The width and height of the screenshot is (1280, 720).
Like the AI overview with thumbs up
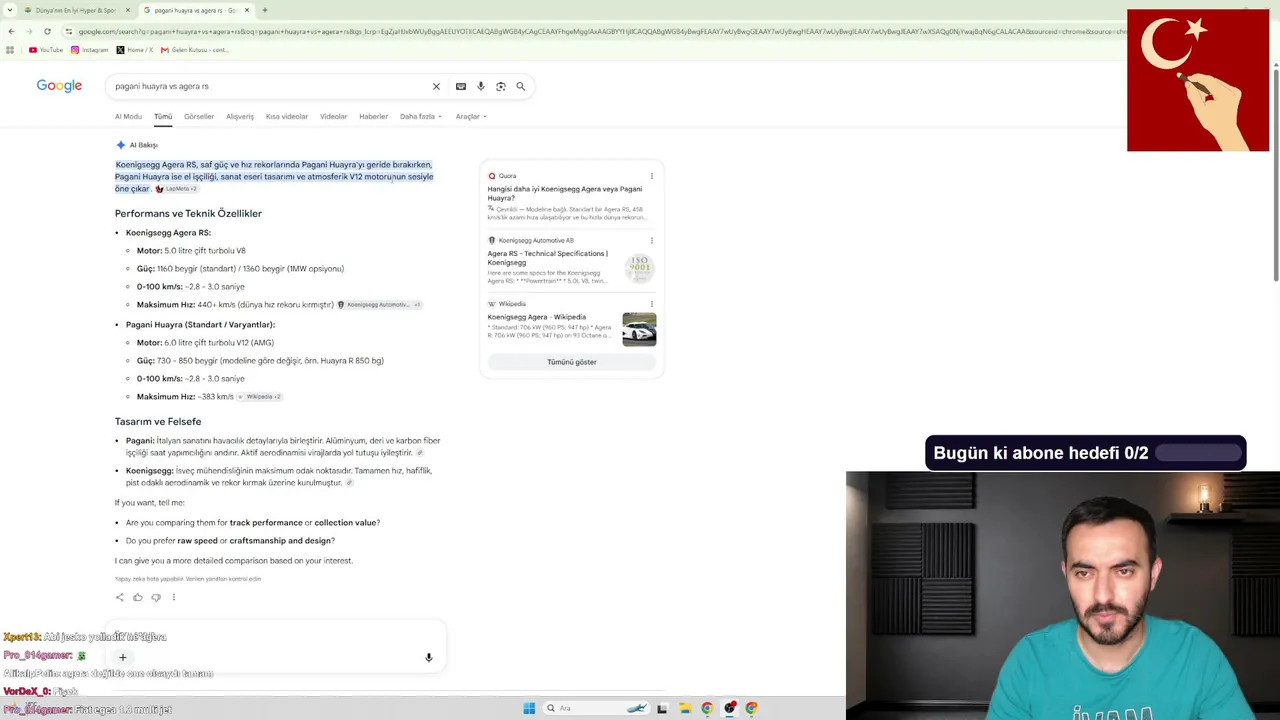tap(138, 597)
